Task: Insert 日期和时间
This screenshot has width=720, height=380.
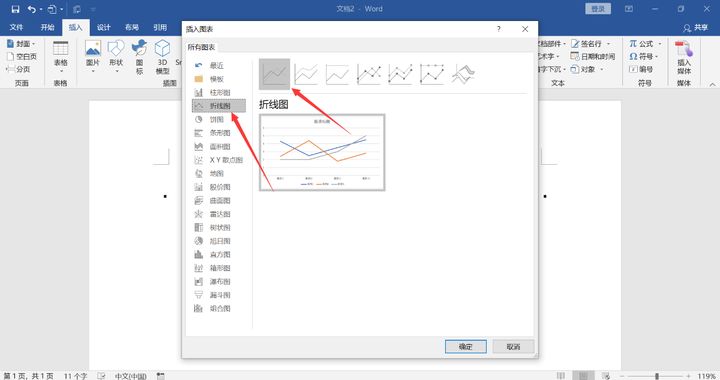Action: click(x=593, y=56)
